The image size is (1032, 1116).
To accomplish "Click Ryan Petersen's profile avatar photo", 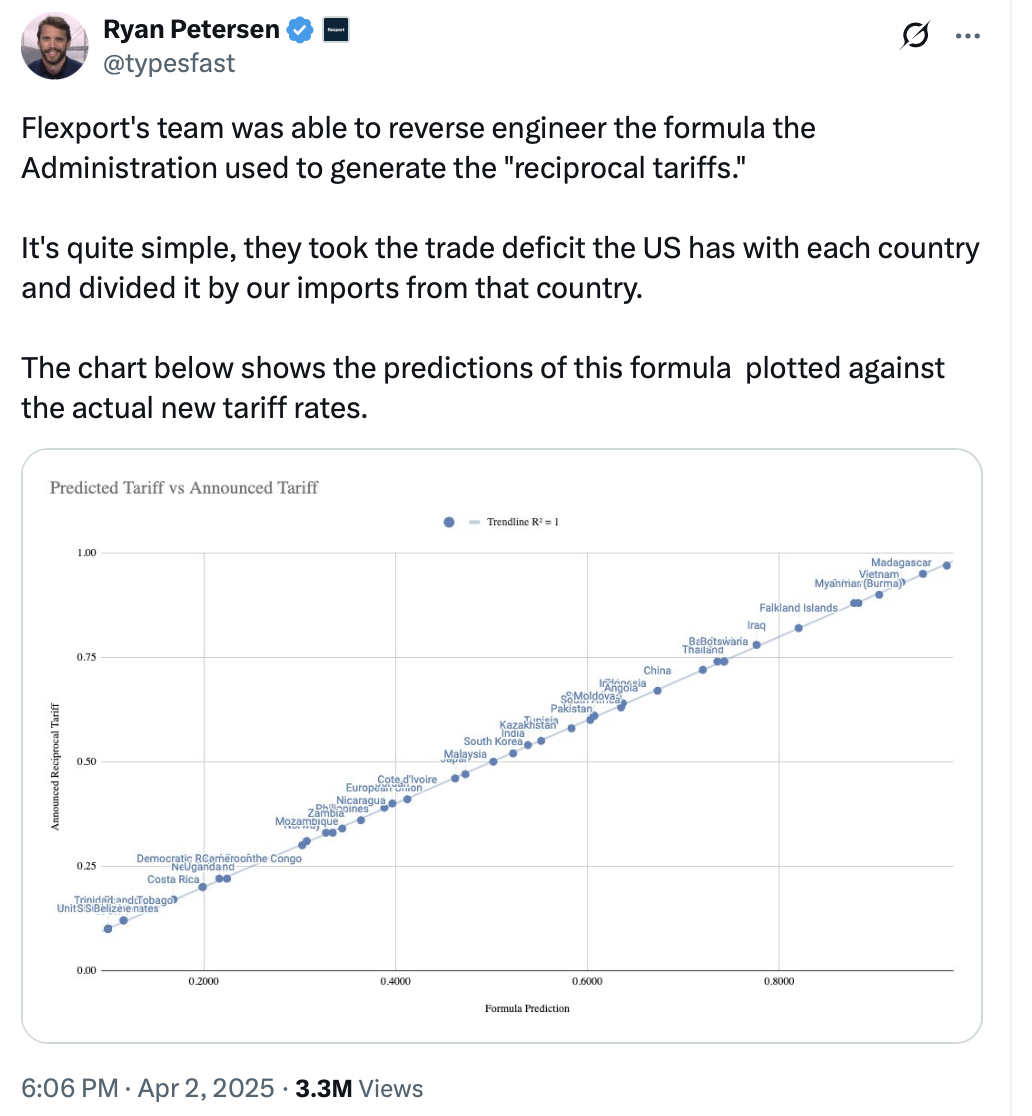I will [55, 46].
